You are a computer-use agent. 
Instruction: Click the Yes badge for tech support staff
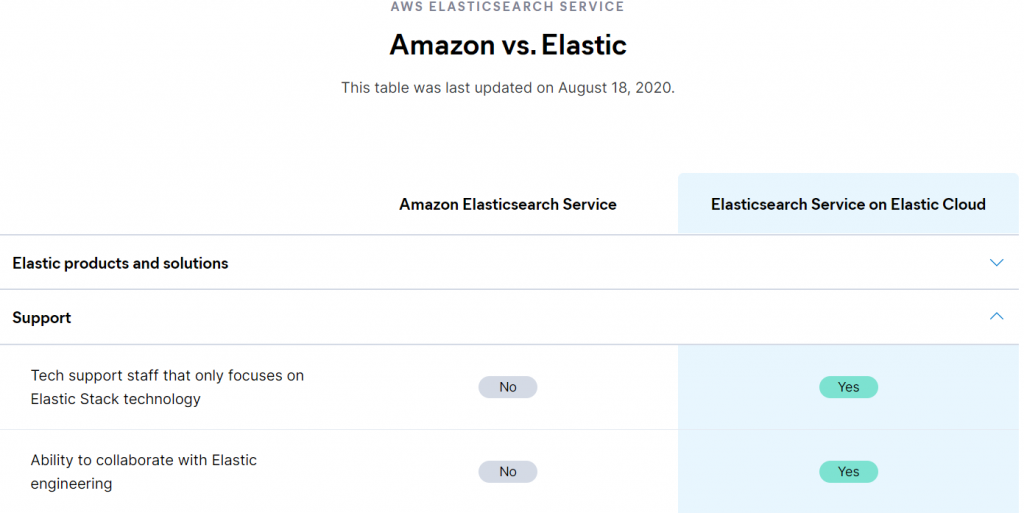(x=848, y=387)
